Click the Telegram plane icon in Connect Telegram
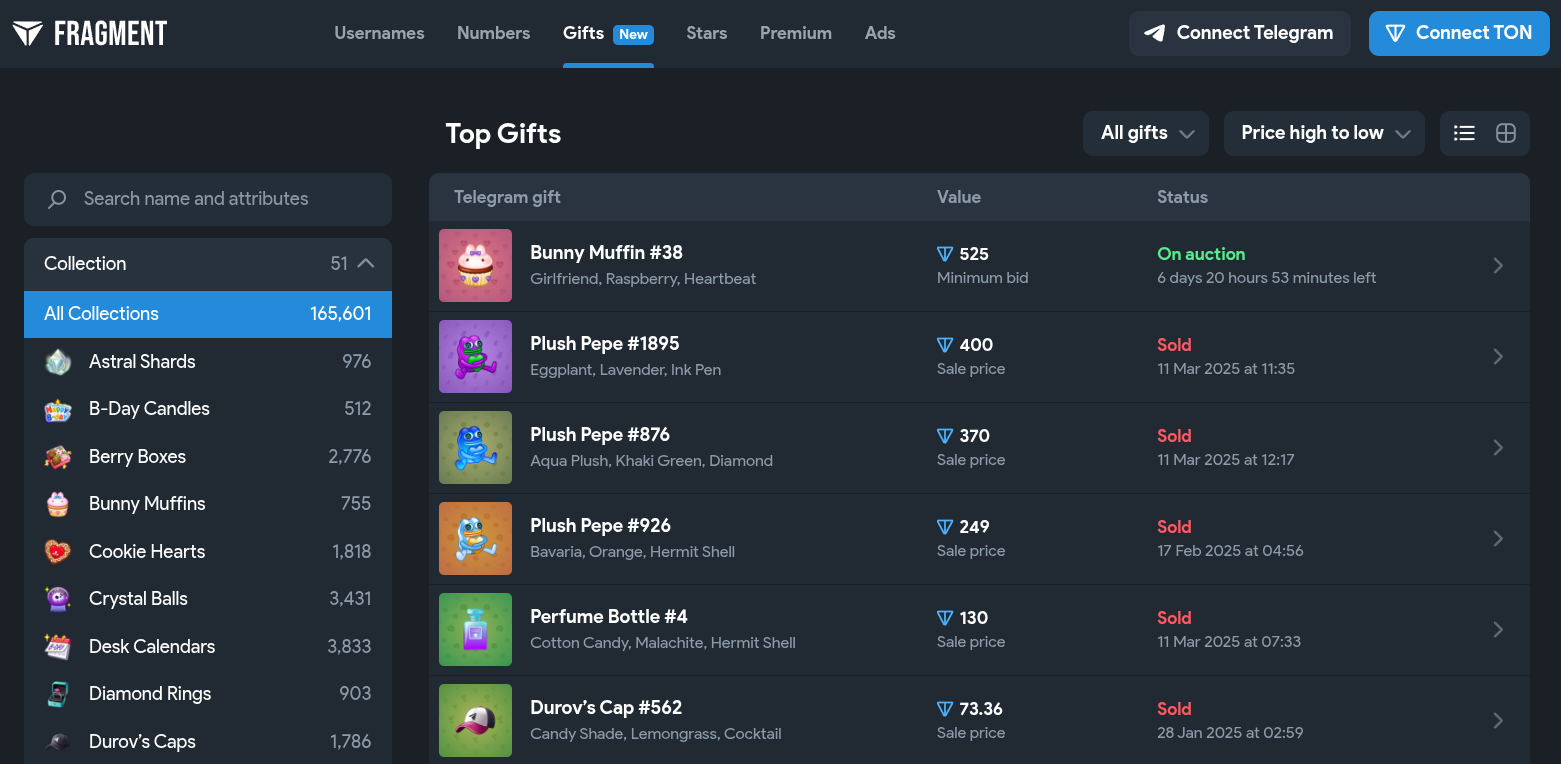 click(1154, 33)
